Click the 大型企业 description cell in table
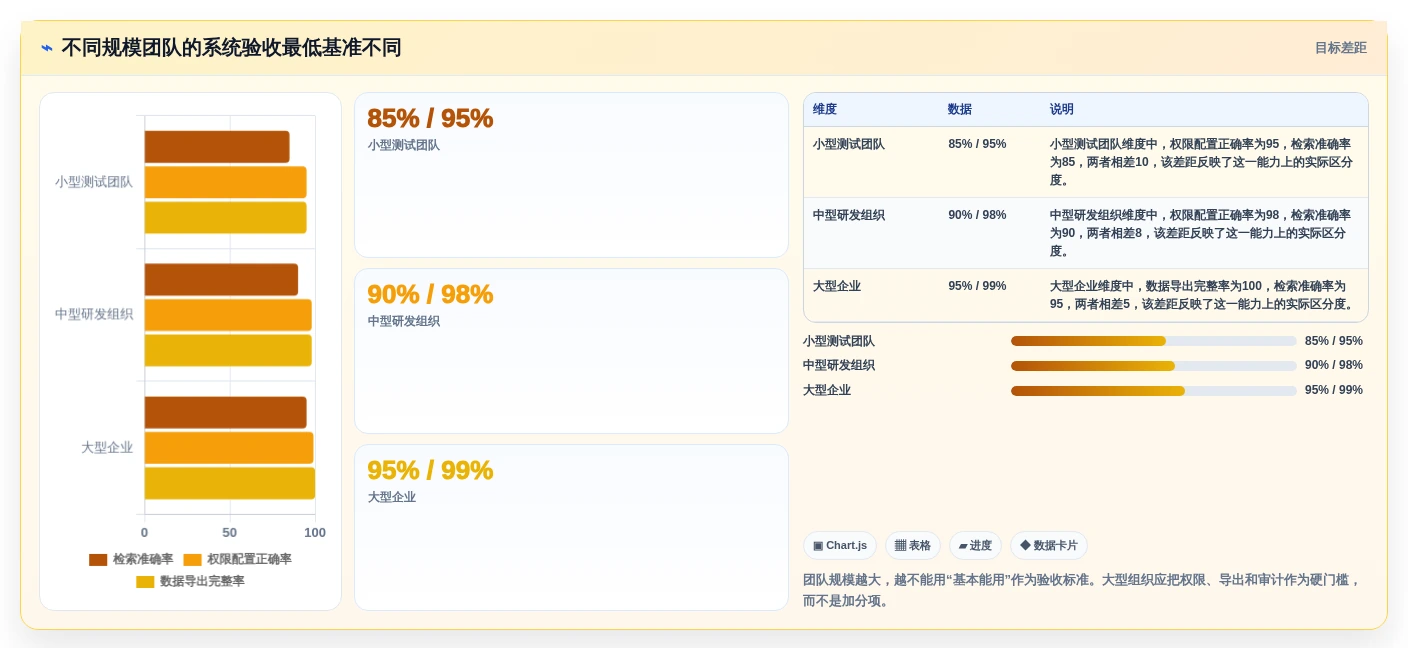This screenshot has width=1408, height=648. pos(1203,295)
